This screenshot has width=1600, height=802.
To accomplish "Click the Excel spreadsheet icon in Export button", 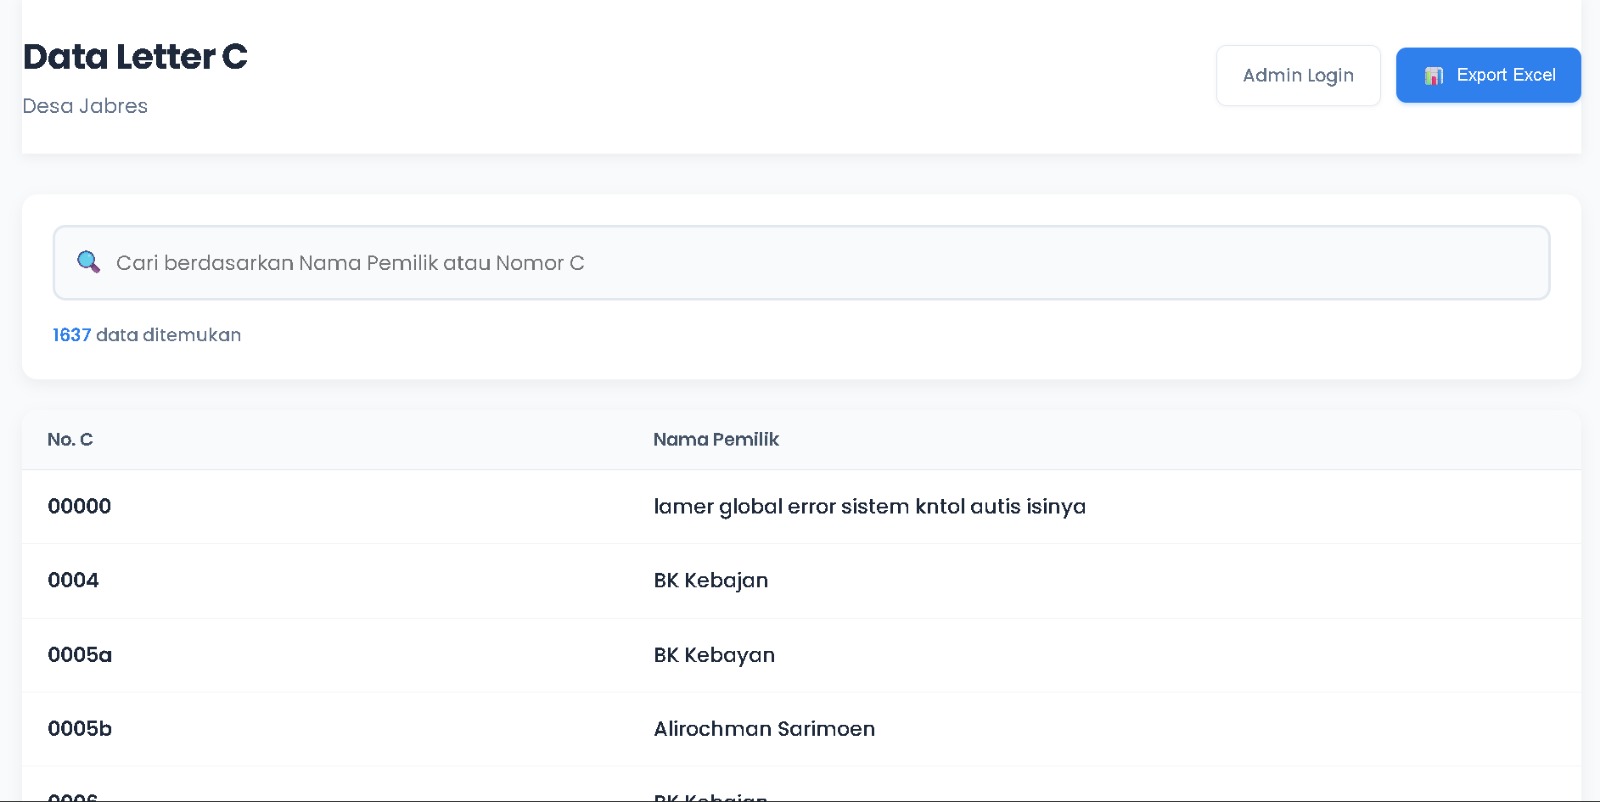I will pos(1434,76).
